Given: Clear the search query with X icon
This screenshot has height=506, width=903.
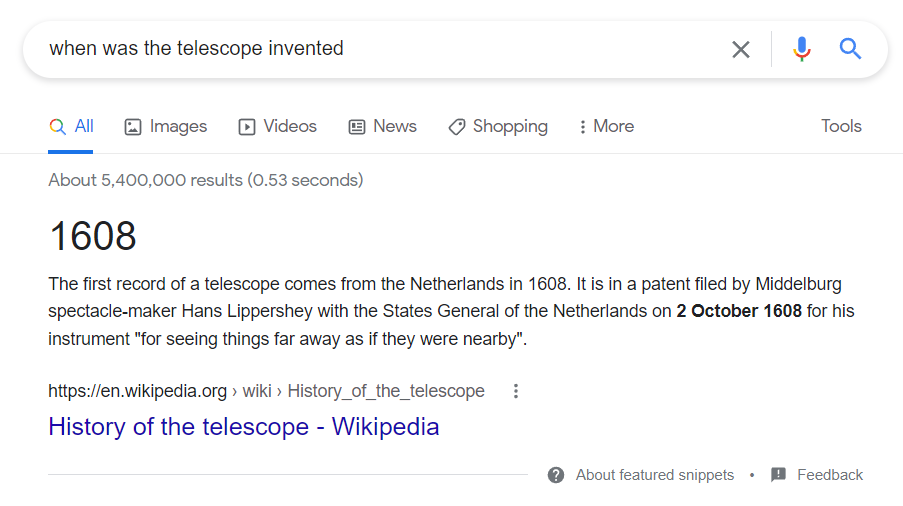Looking at the screenshot, I should (741, 50).
